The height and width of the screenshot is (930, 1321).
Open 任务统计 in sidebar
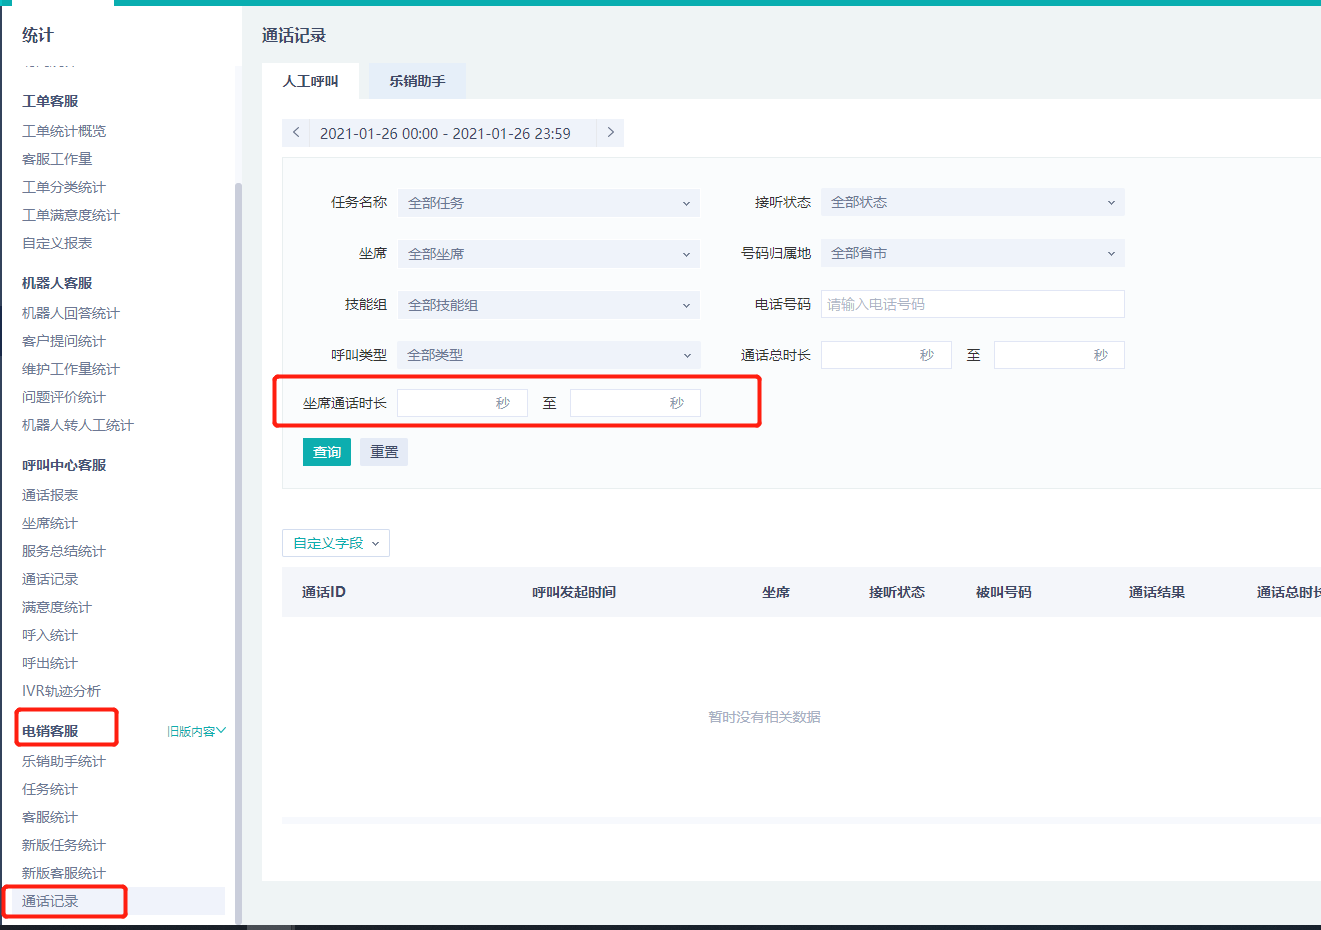pyautogui.click(x=50, y=789)
